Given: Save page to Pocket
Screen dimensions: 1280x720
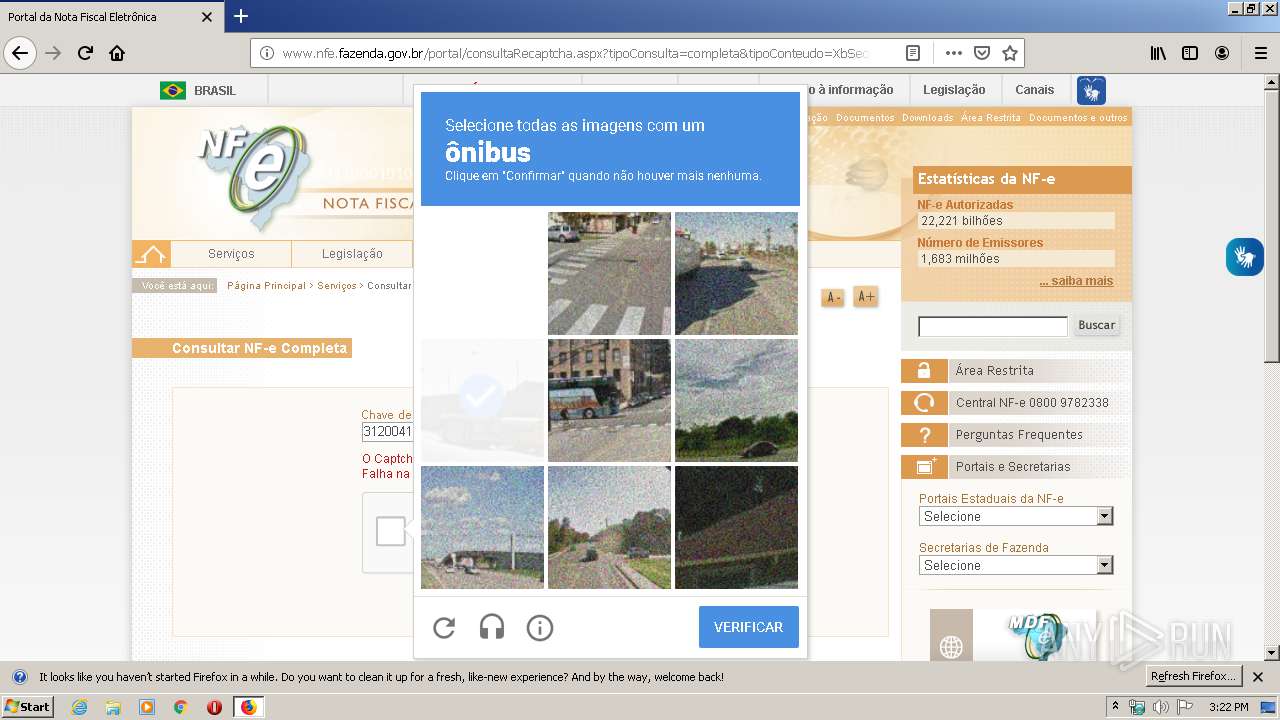Looking at the screenshot, I should [982, 53].
